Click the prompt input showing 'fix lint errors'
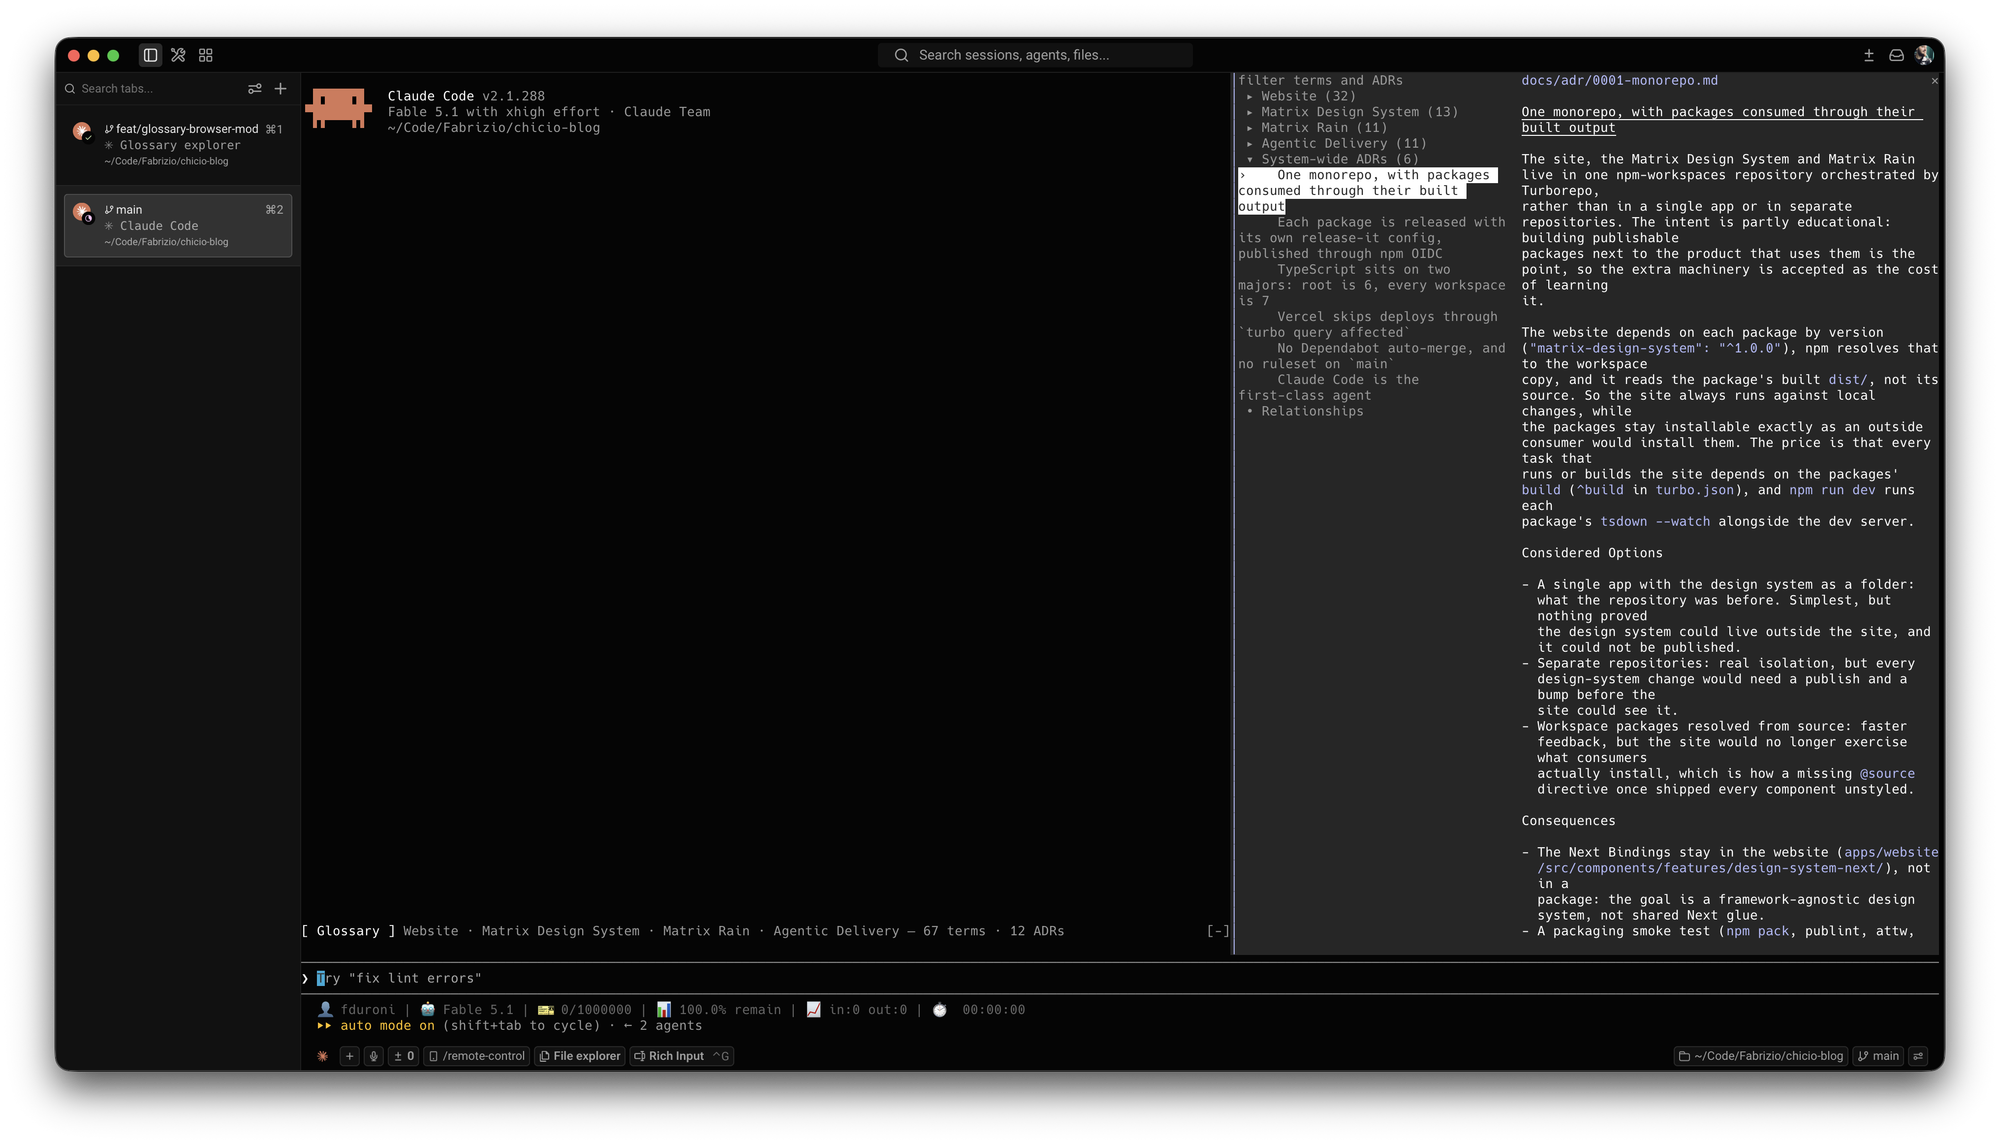Viewport: 2000px width, 1144px height. pos(1120,978)
